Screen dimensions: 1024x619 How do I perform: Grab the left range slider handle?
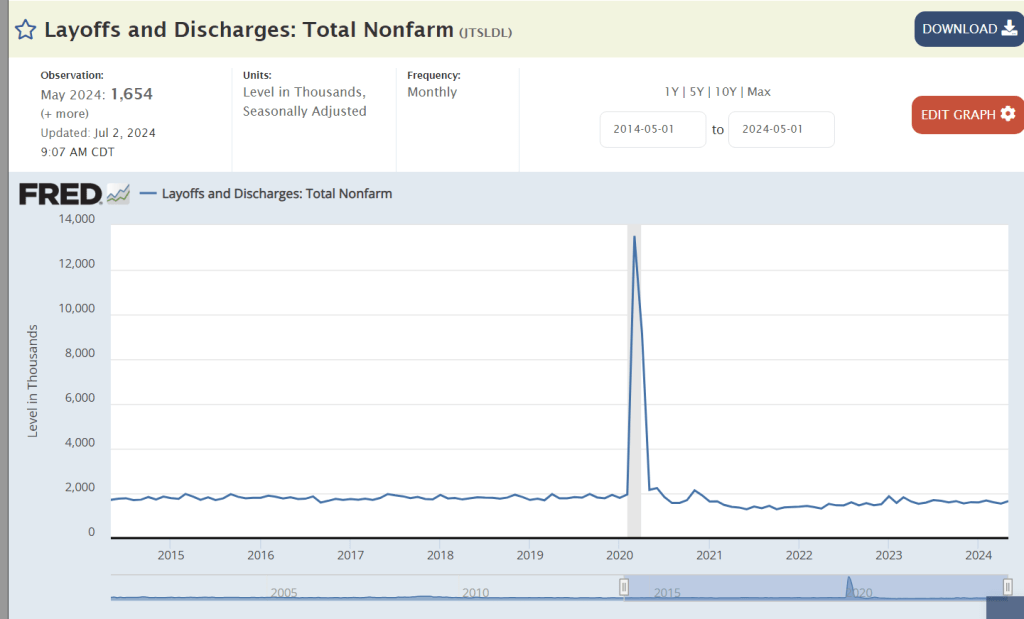[x=624, y=587]
